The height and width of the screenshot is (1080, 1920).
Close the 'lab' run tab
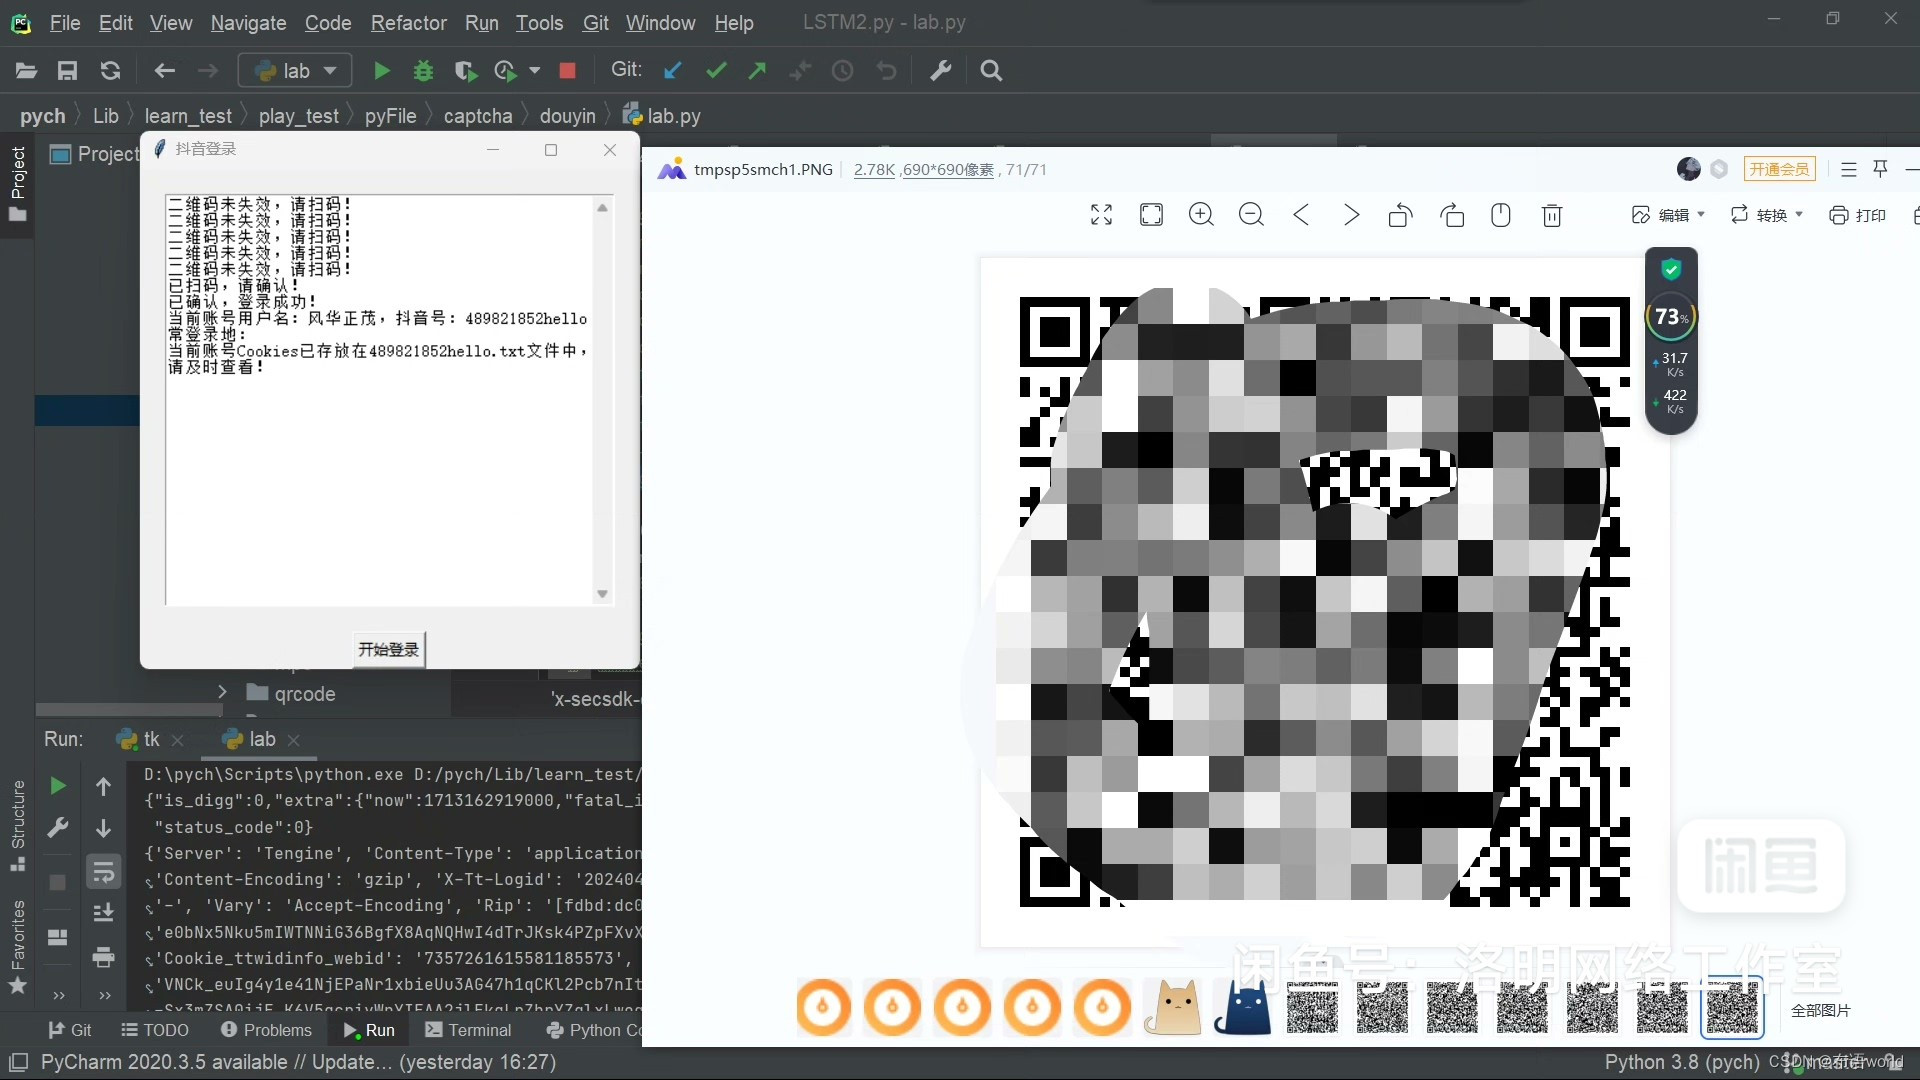[293, 740]
